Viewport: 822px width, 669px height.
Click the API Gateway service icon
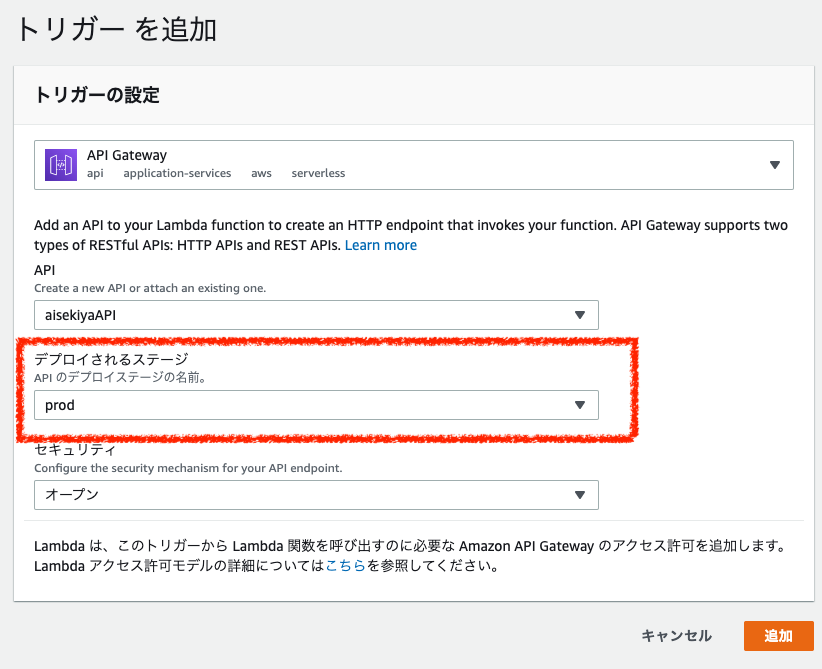tap(61, 165)
